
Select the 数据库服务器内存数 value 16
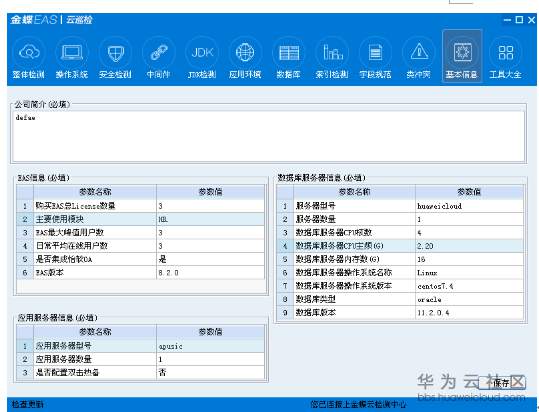469,259
